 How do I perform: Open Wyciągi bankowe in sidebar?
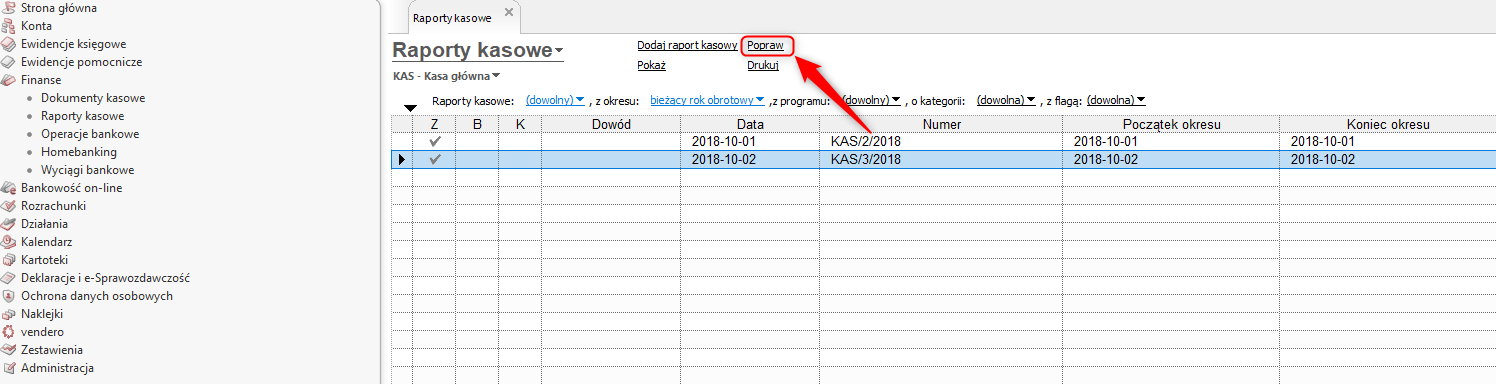(88, 170)
